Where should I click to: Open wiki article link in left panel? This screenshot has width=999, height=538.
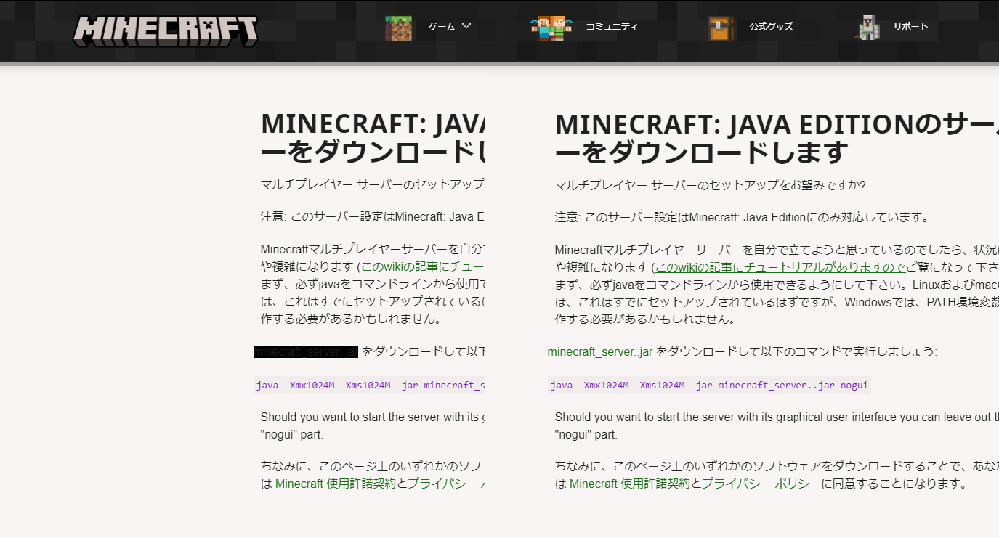point(422,267)
